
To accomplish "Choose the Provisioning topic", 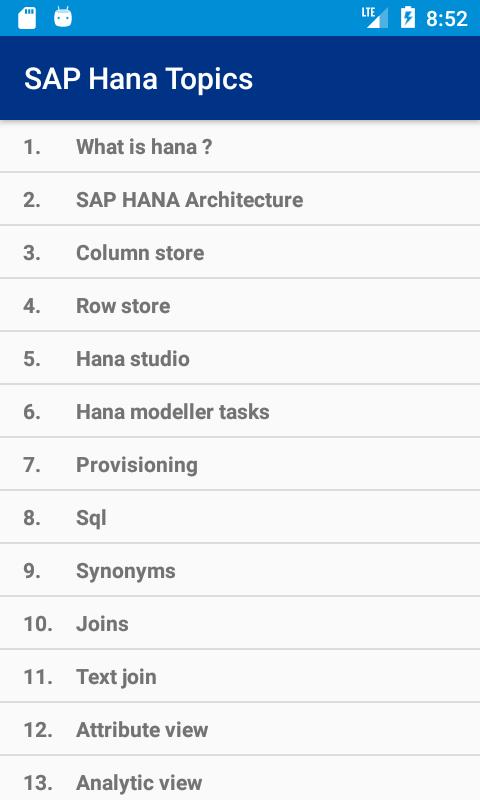I will [240, 465].
